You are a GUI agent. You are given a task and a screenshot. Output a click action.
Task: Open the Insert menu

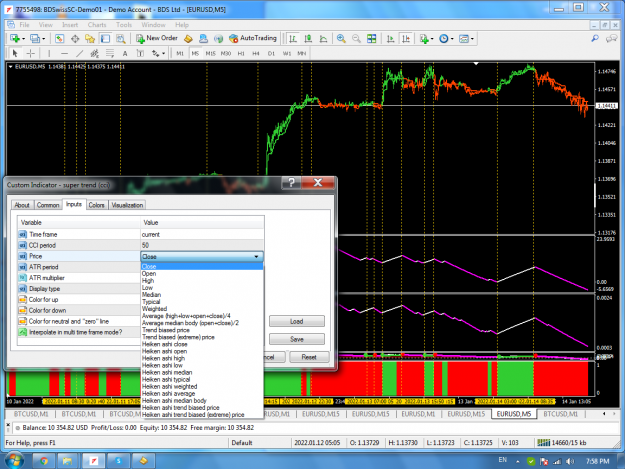tap(70, 25)
